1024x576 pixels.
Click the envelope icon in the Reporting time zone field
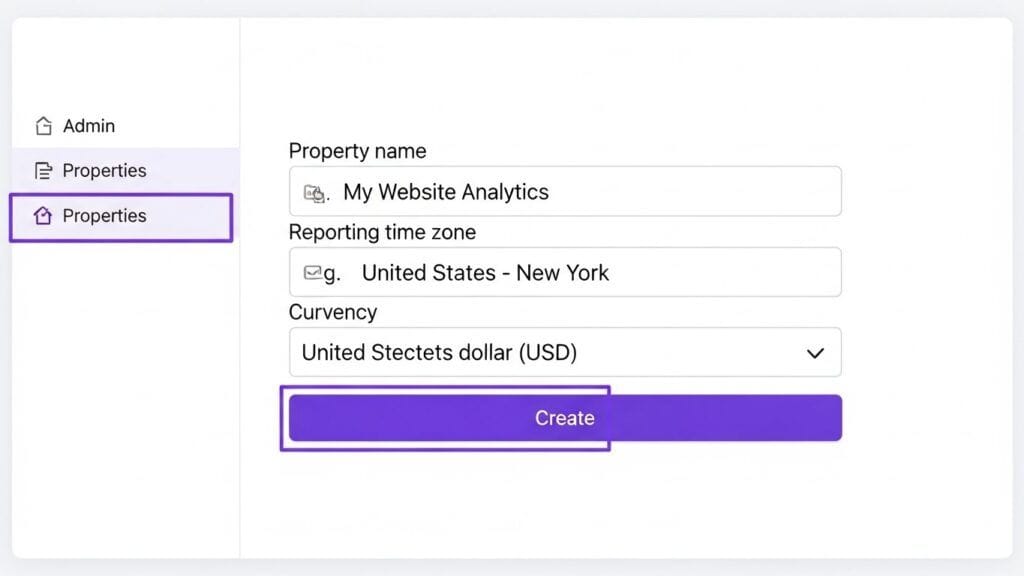click(x=315, y=271)
